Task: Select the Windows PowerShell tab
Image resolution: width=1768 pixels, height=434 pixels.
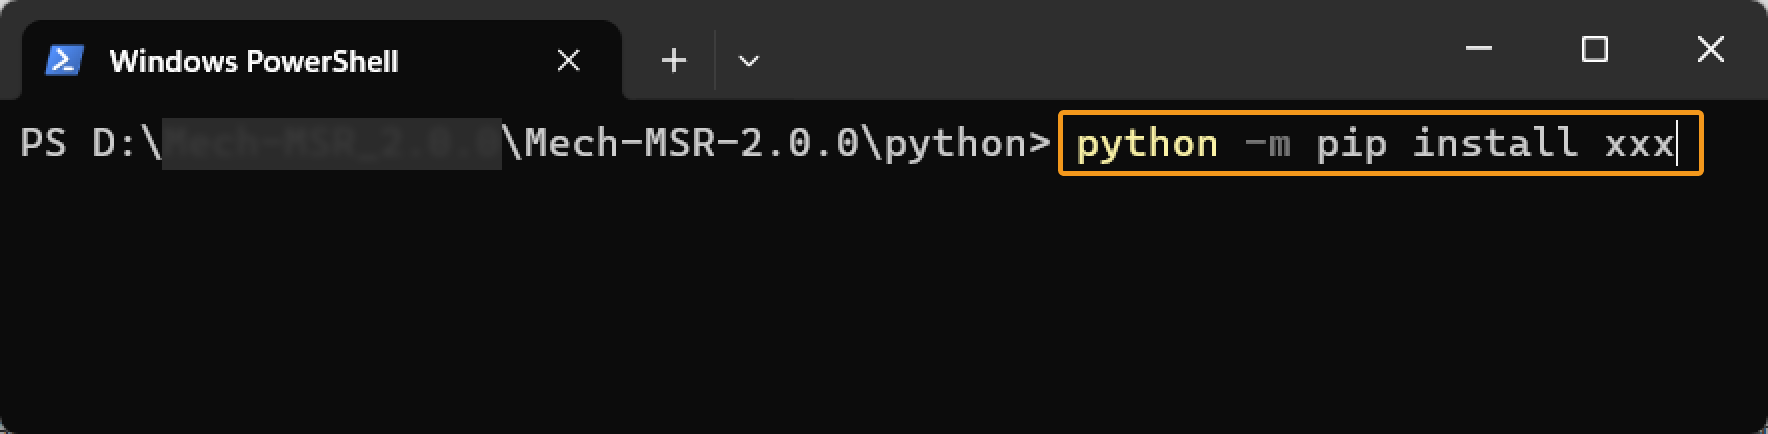Action: click(x=254, y=61)
